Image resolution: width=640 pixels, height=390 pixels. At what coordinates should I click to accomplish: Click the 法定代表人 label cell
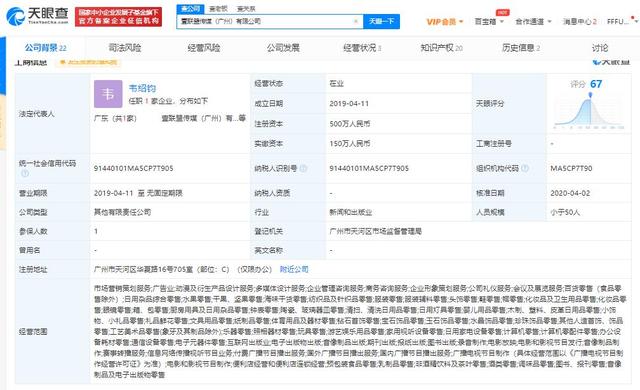click(x=52, y=114)
